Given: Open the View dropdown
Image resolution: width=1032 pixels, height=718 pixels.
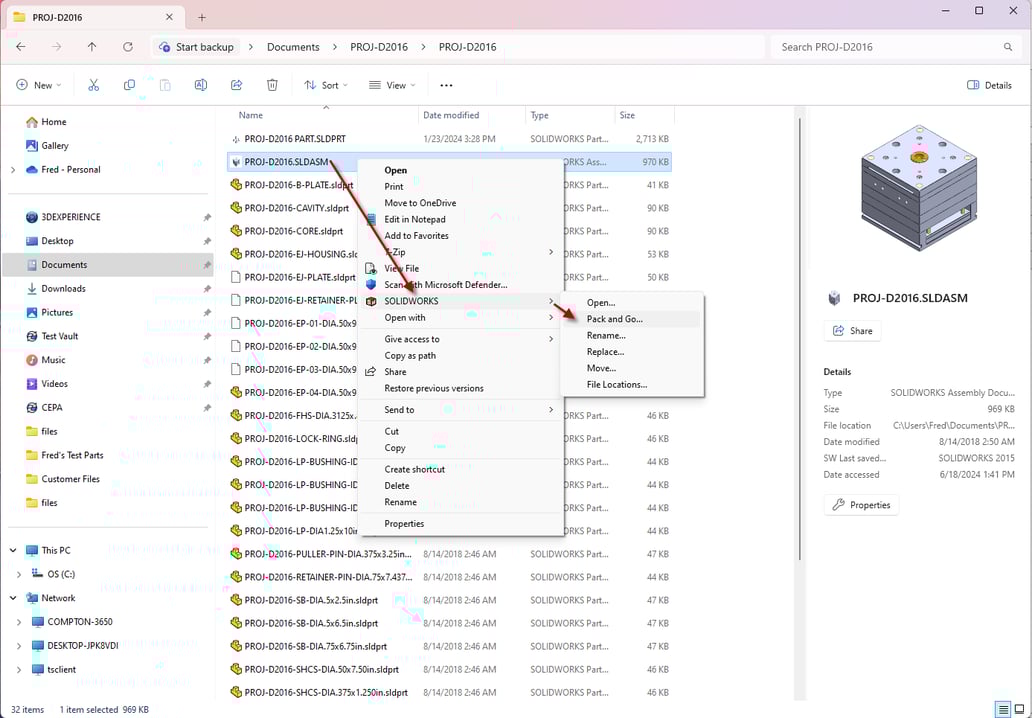Looking at the screenshot, I should (x=391, y=85).
